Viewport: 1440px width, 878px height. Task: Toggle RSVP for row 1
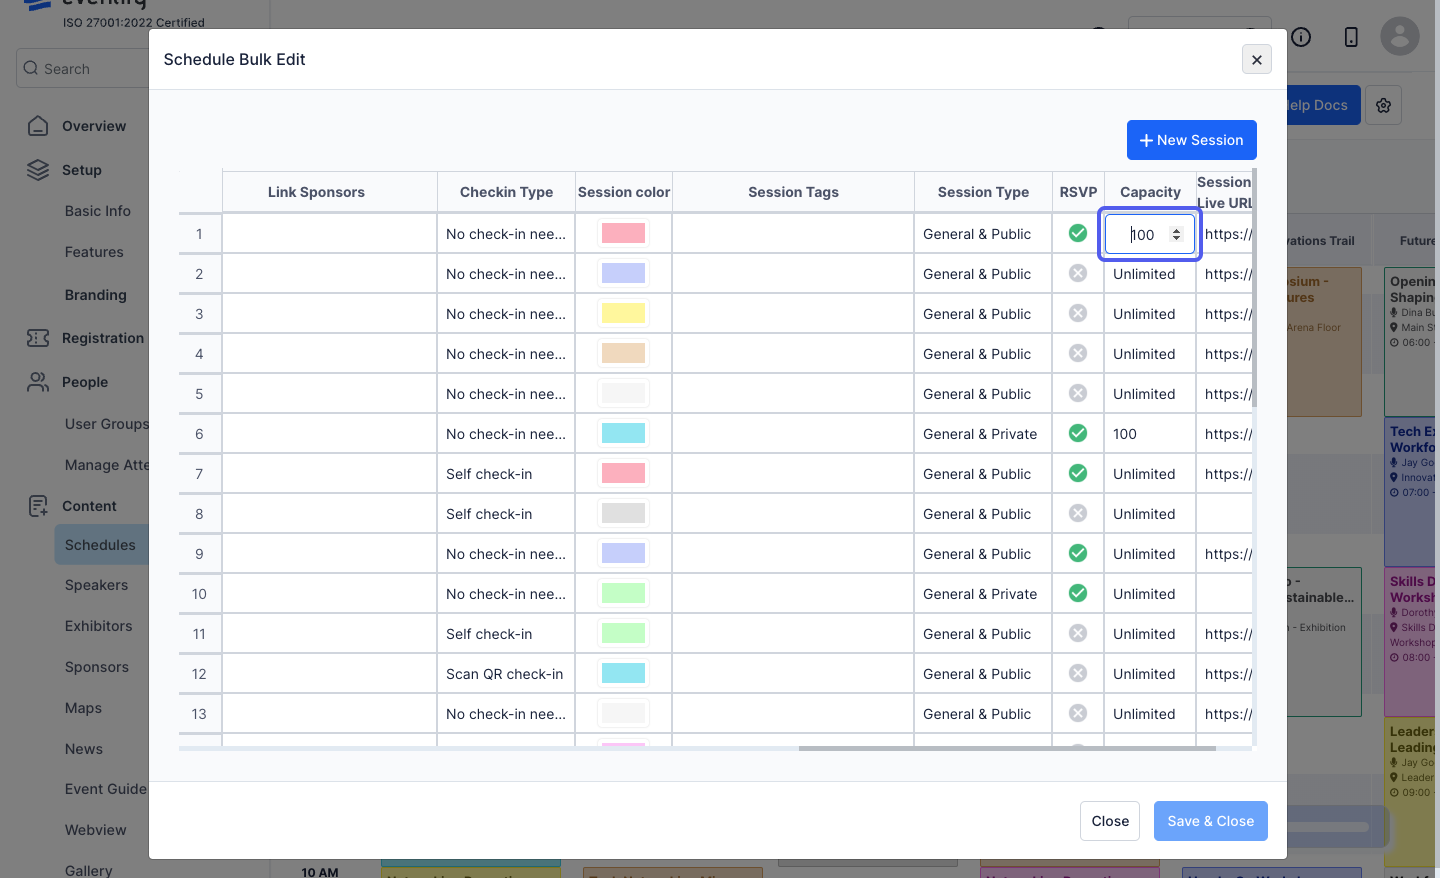[x=1078, y=233]
